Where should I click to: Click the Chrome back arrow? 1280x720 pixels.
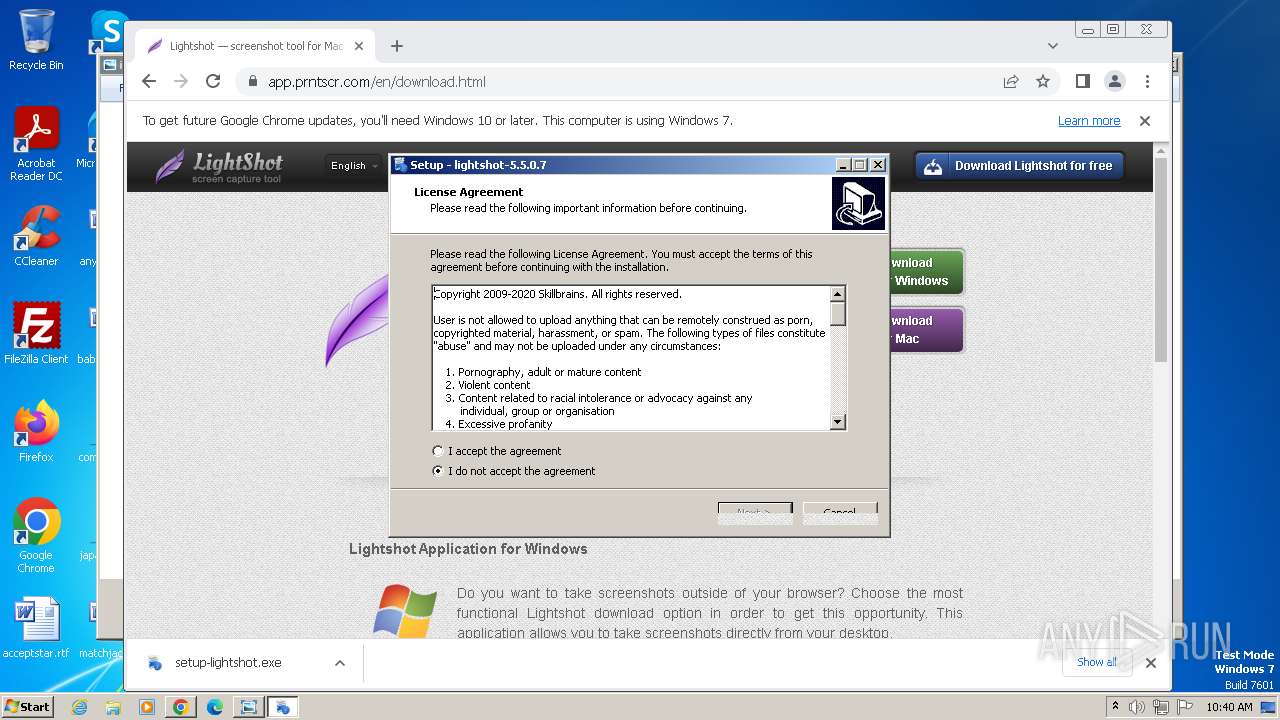coord(149,81)
